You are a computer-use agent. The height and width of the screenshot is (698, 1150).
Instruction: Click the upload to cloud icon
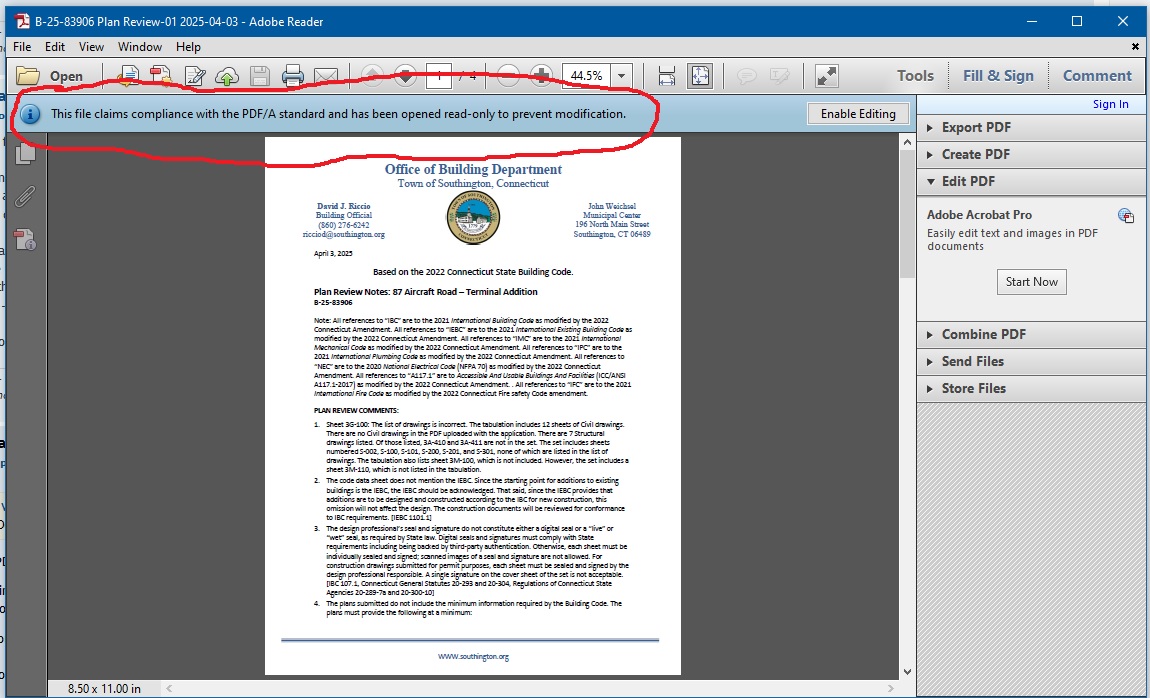pyautogui.click(x=227, y=76)
